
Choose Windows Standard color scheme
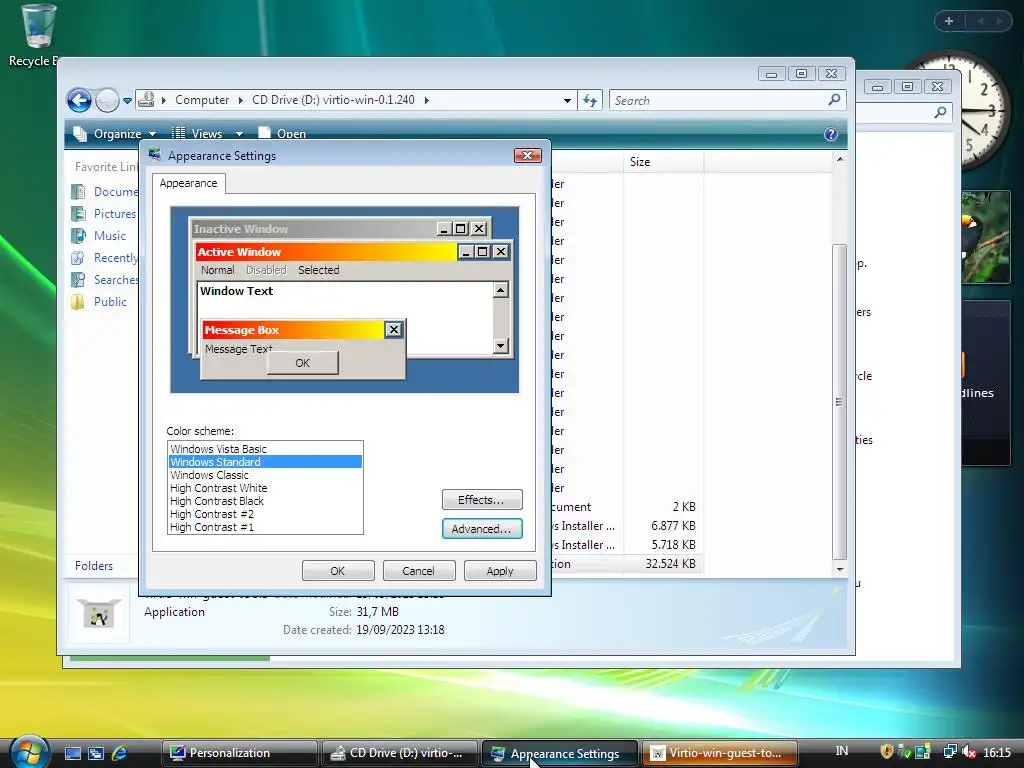coord(264,462)
